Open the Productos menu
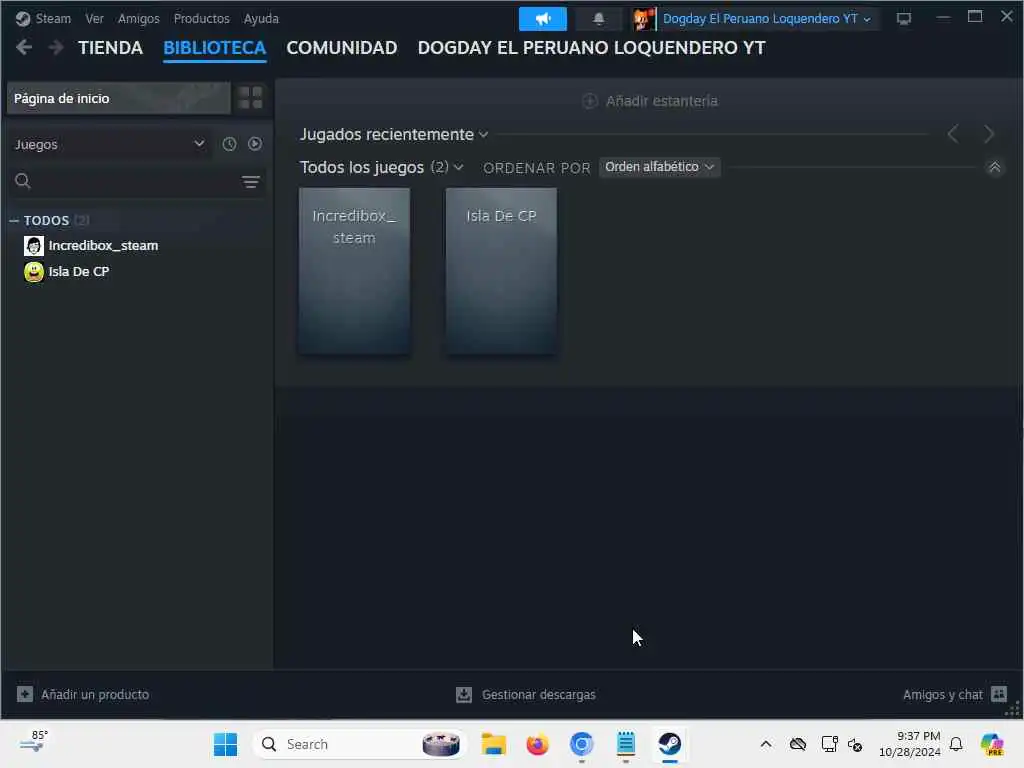 coord(201,18)
